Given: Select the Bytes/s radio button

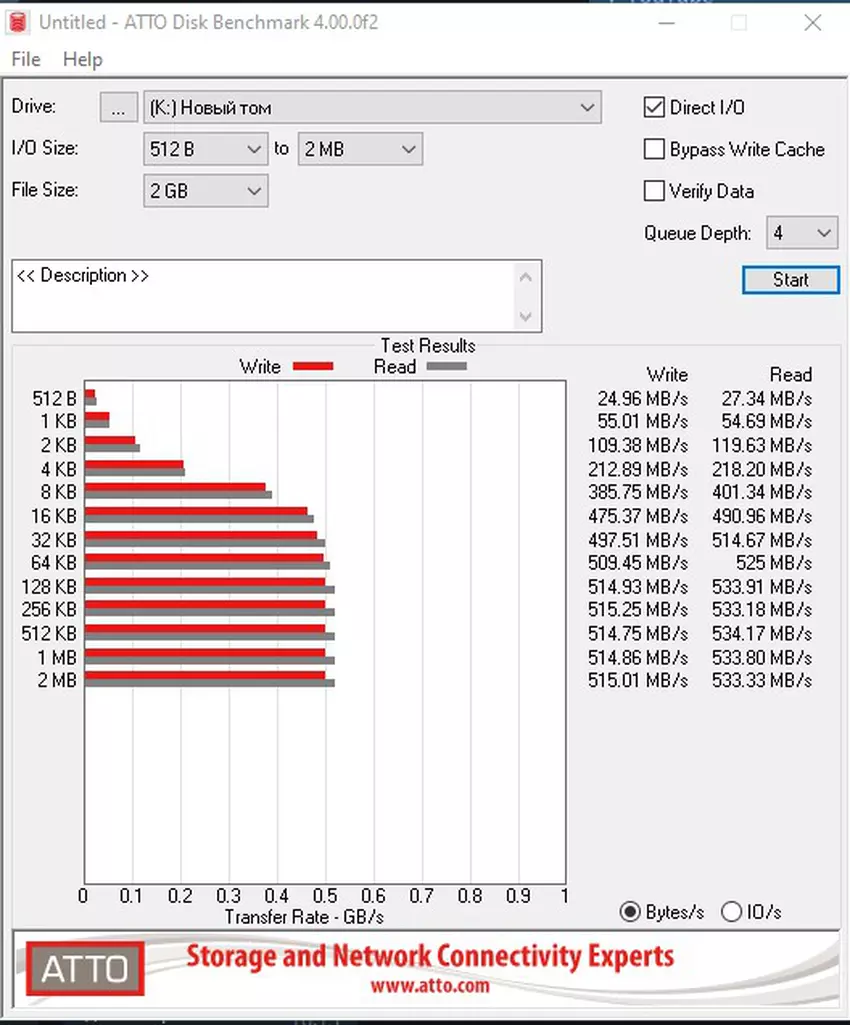Looking at the screenshot, I should (631, 912).
